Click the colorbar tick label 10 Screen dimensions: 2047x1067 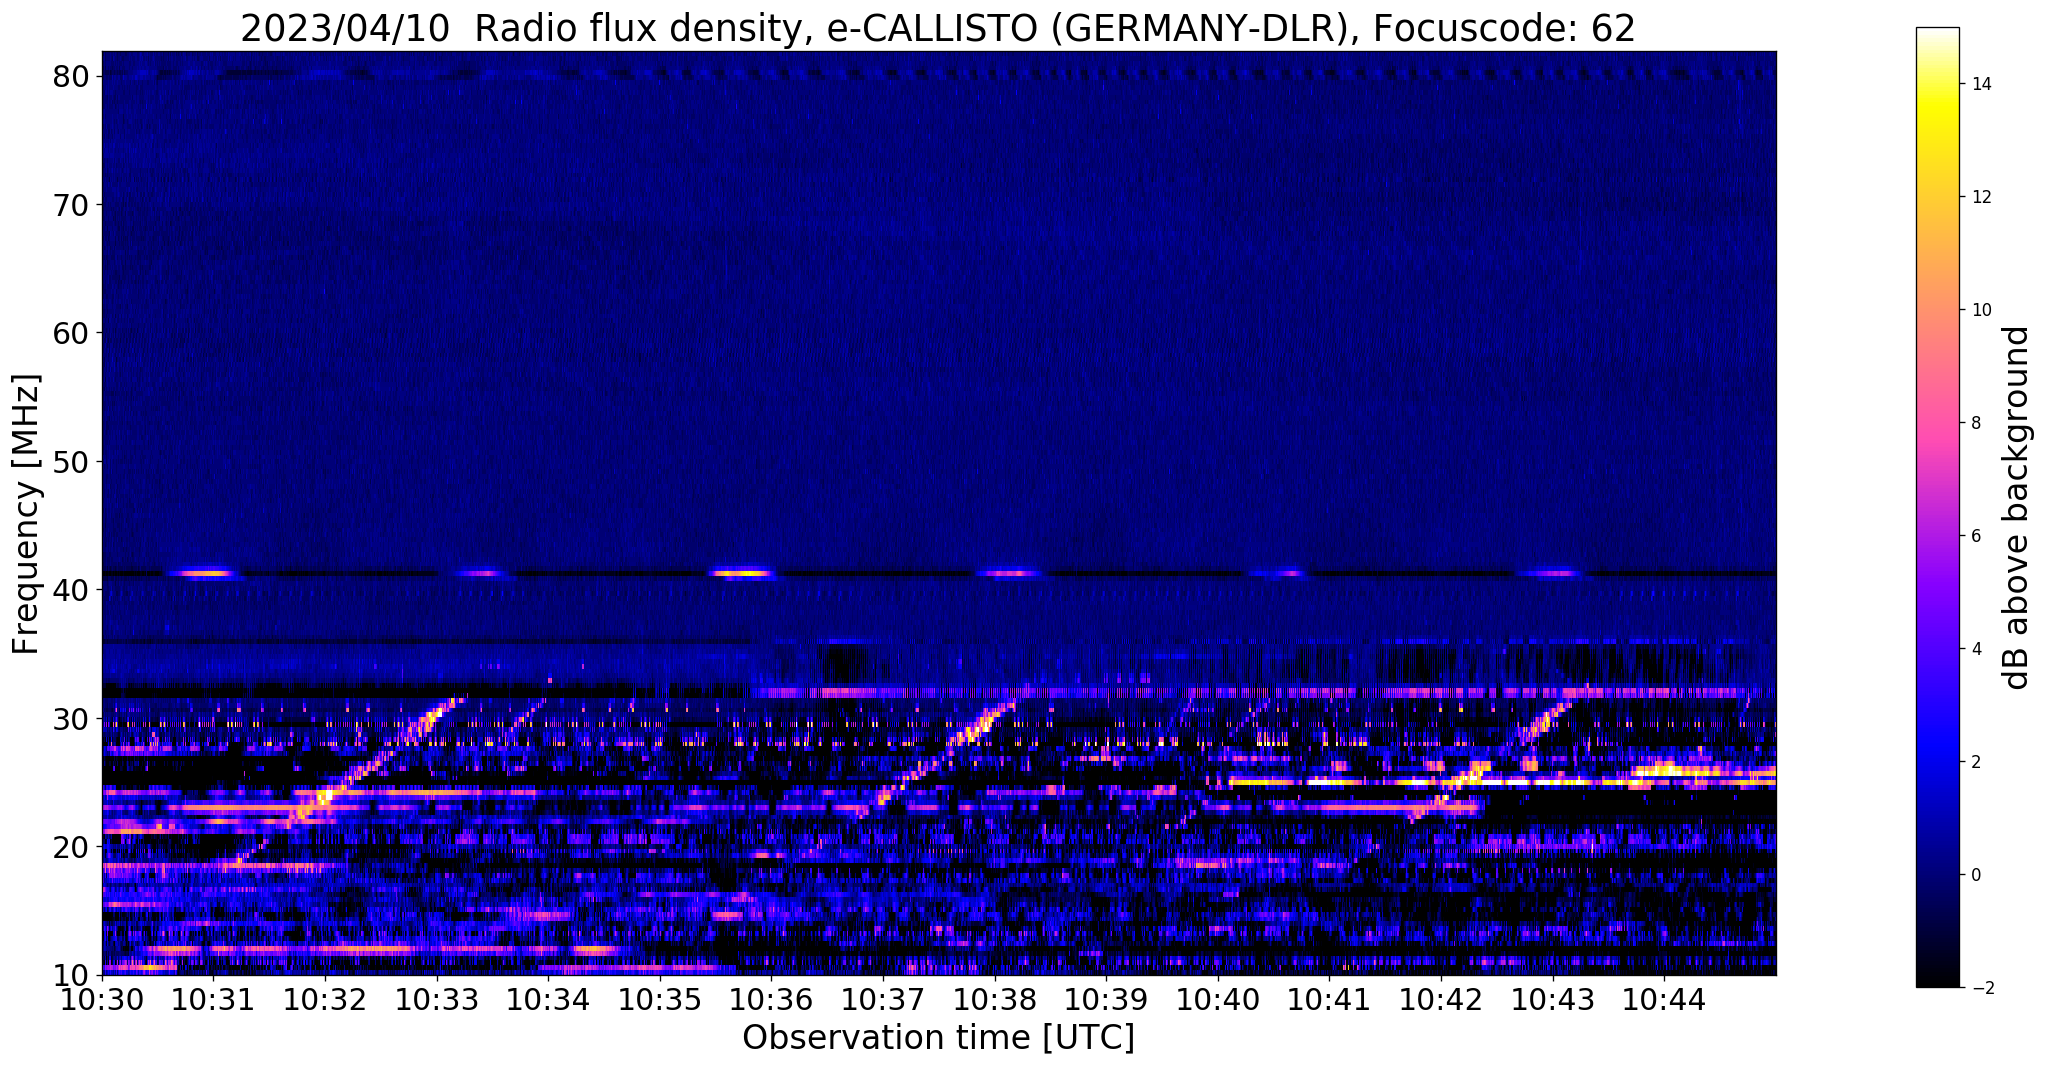[x=1980, y=310]
